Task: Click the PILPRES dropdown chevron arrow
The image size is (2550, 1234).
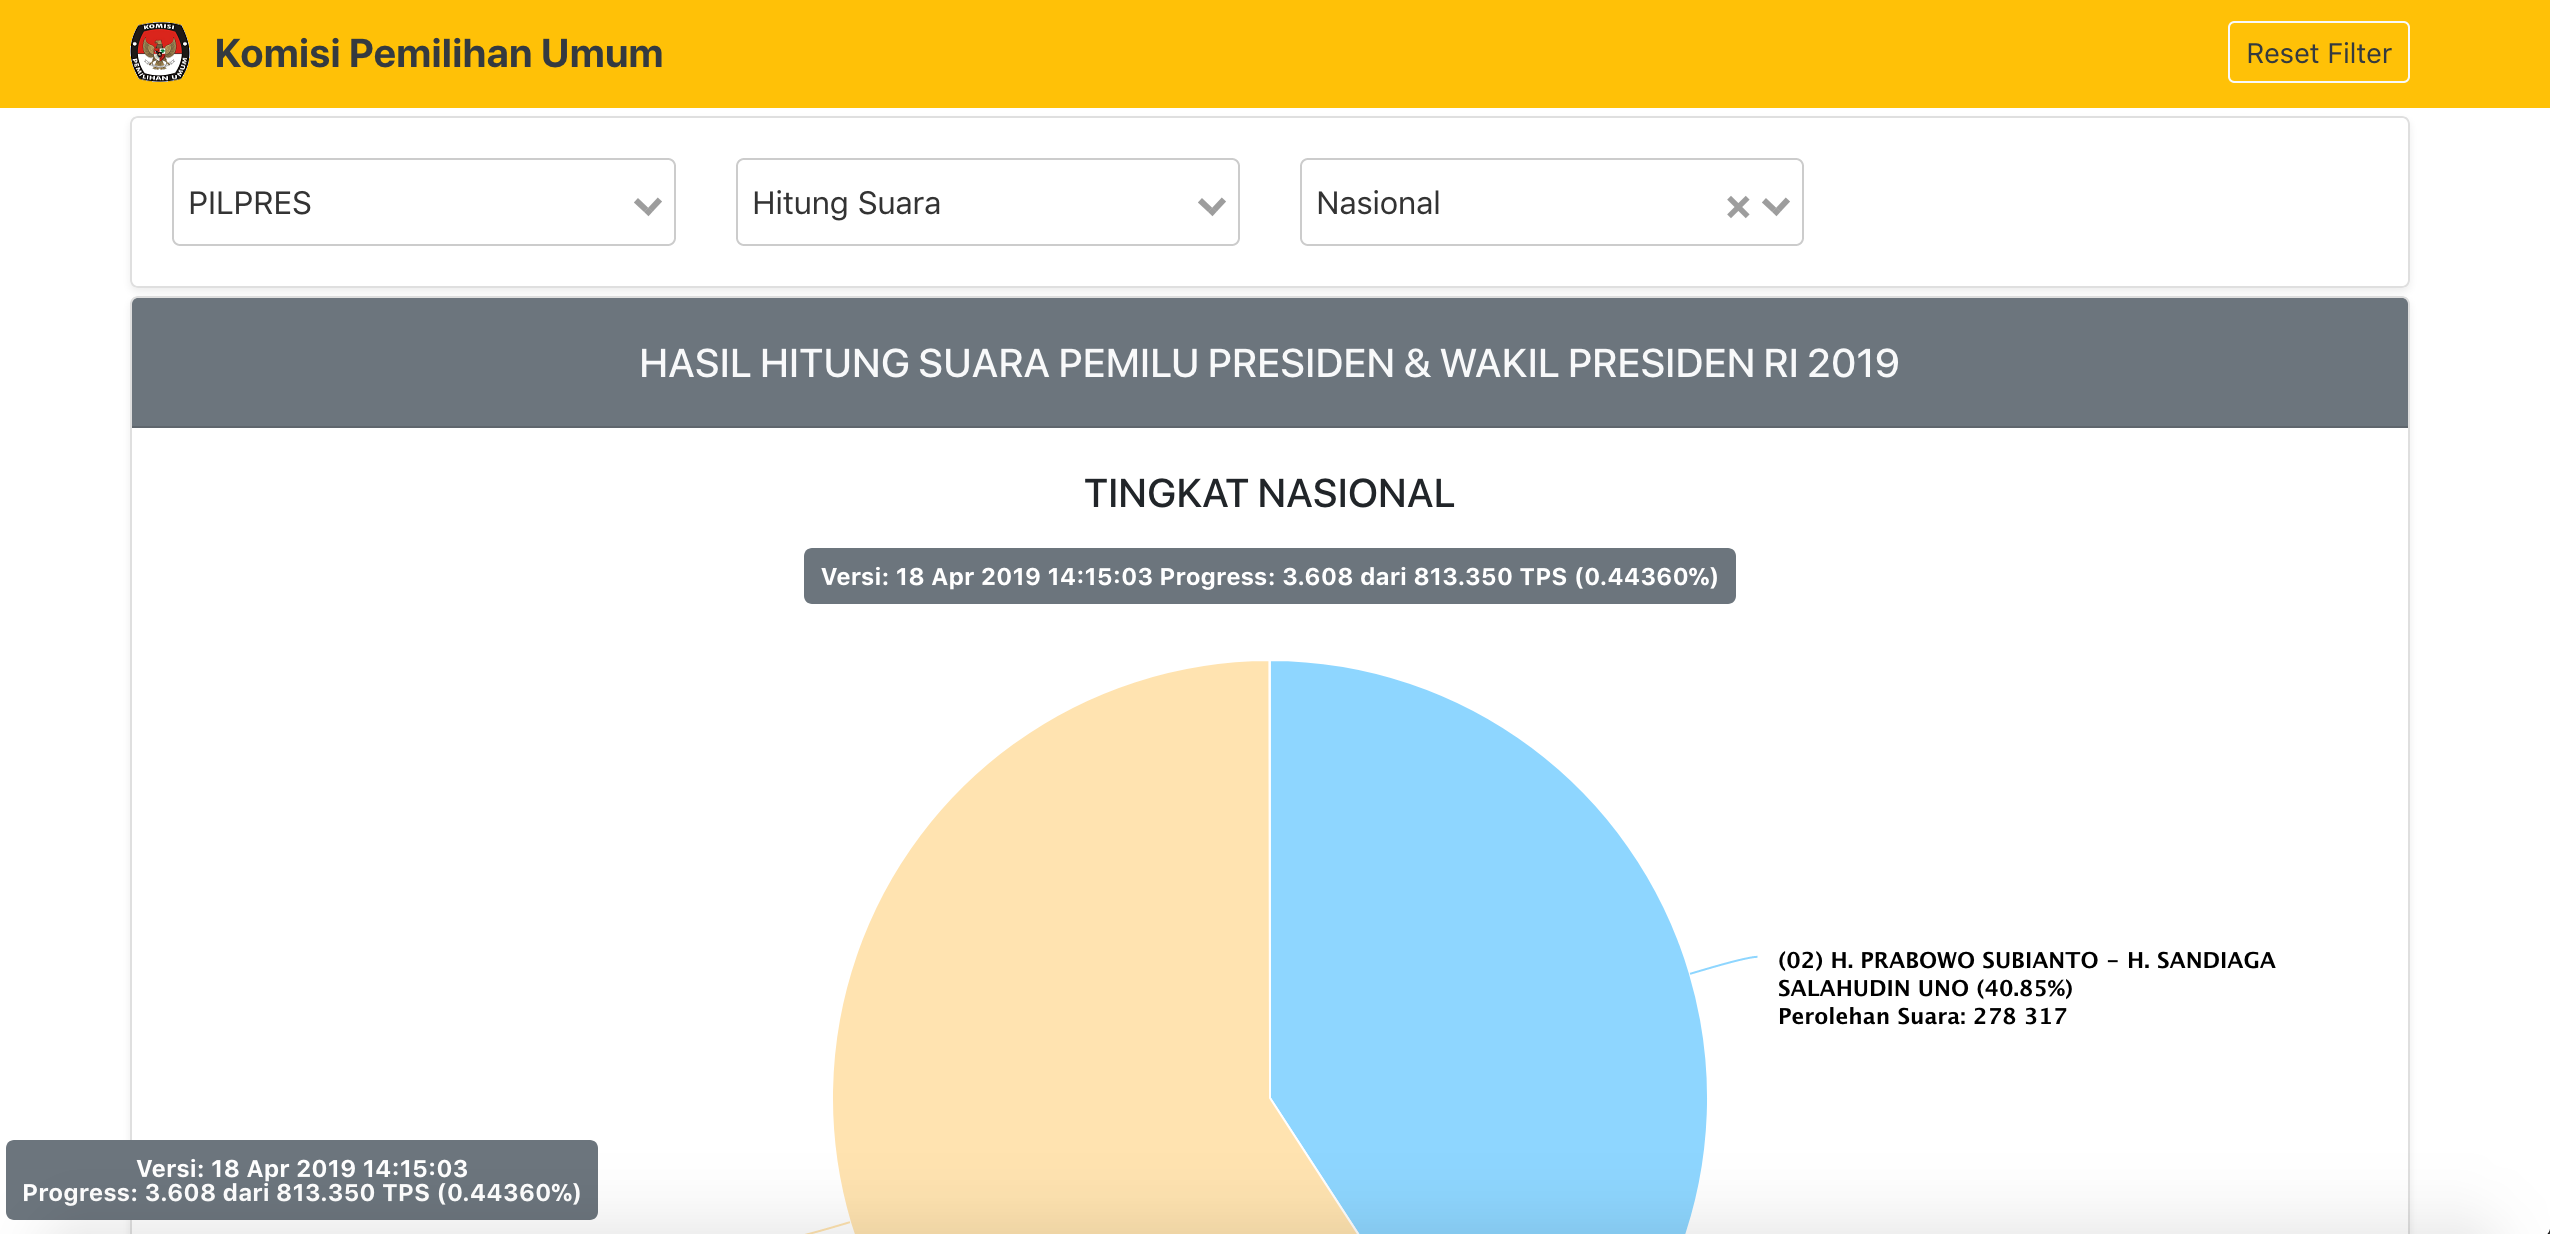Action: (x=647, y=206)
